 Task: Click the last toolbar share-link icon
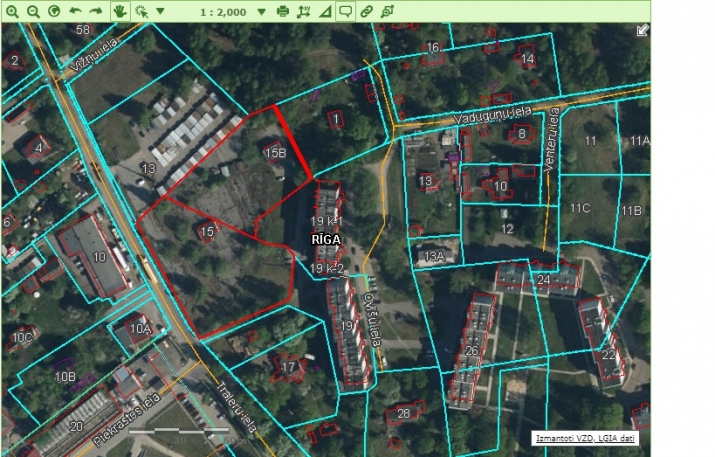coord(387,11)
